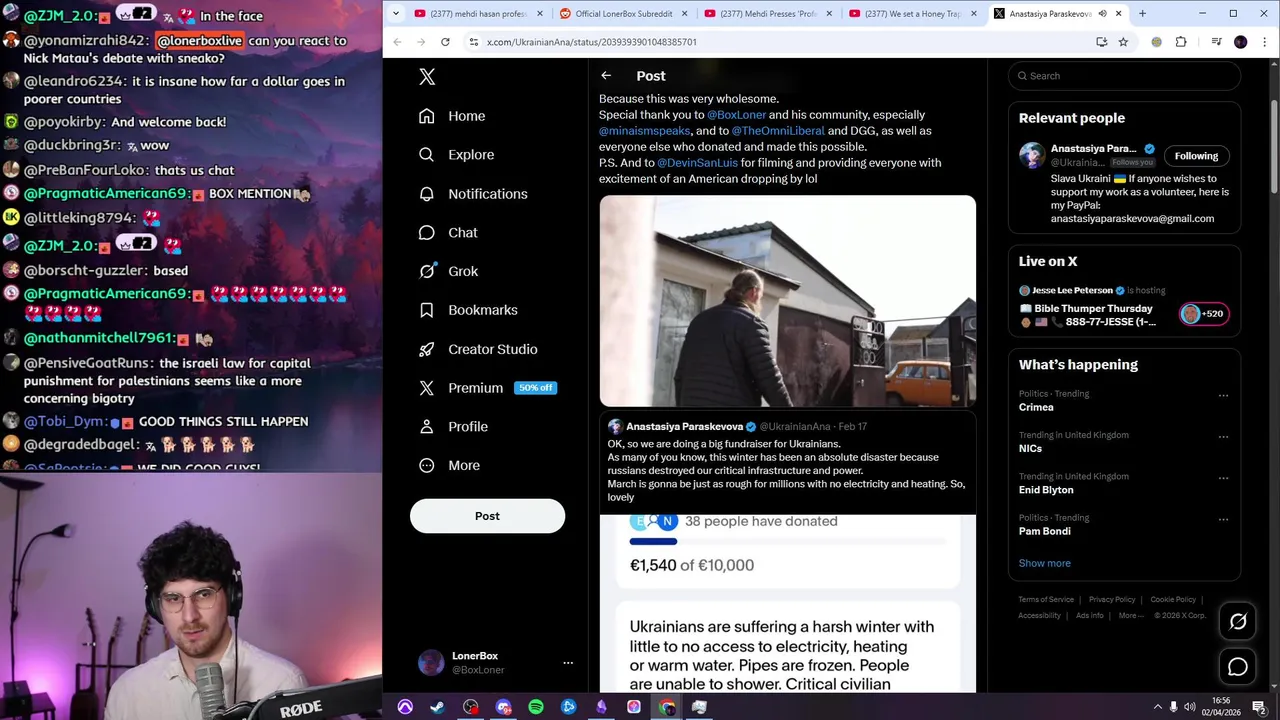1280x720 pixels.
Task: Go back using the Post arrow
Action: point(606,76)
